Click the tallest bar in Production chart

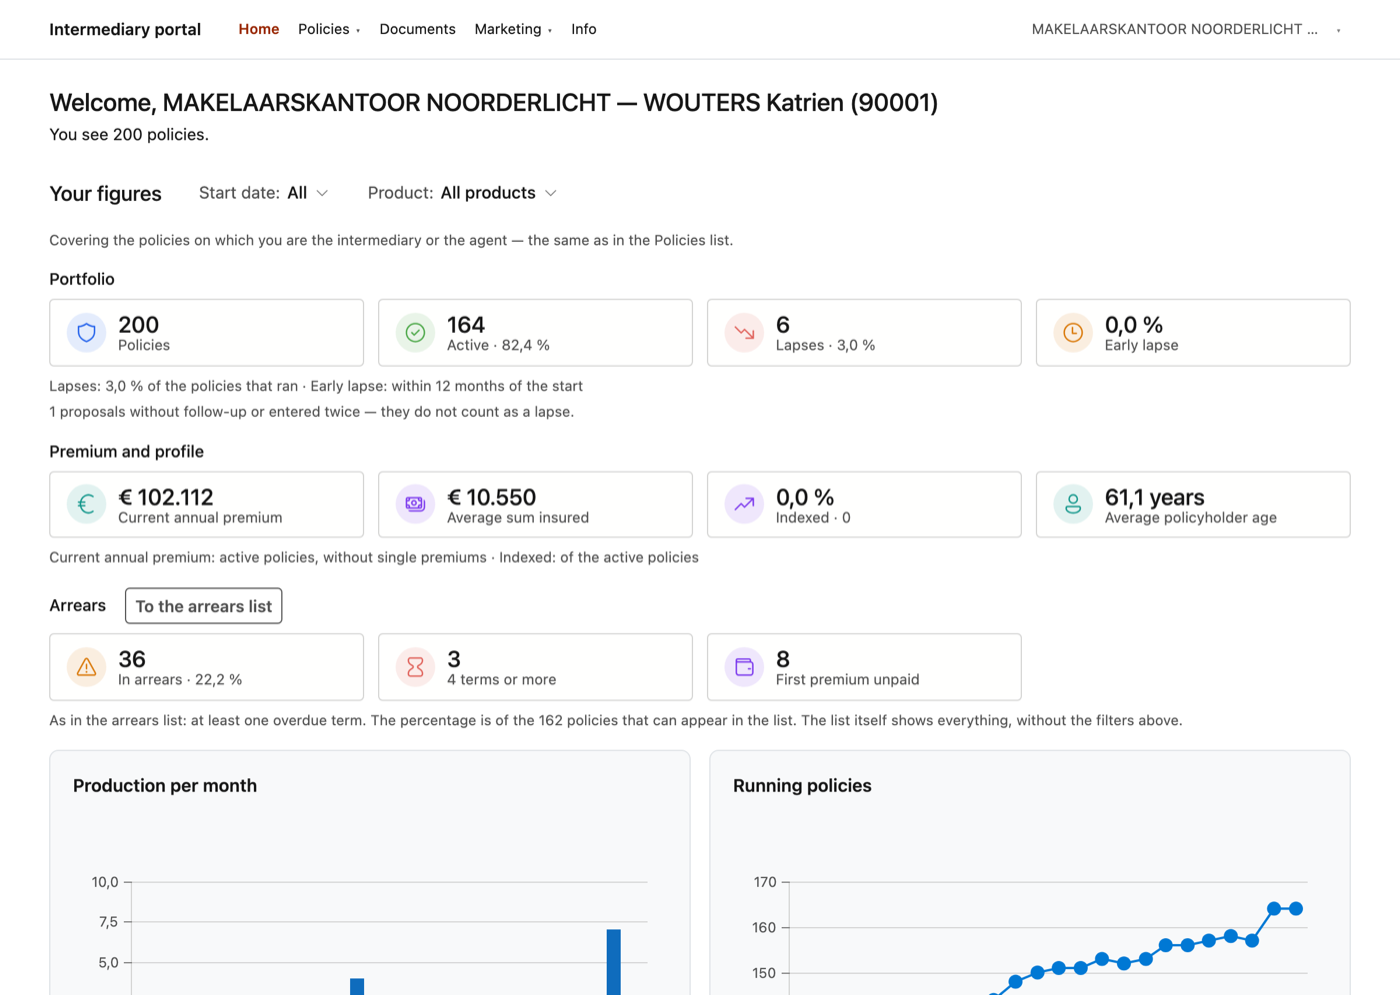point(614,962)
